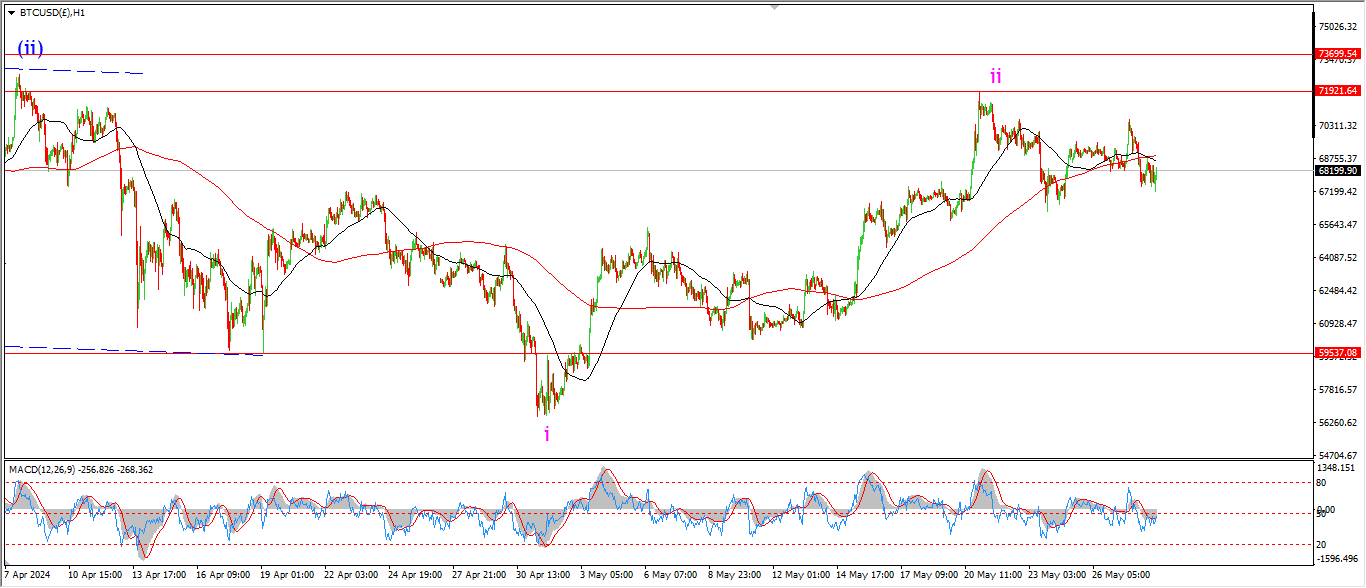The image size is (1366, 588).
Task: Click the 7 Apr 2024 date label
Action: click(28, 576)
